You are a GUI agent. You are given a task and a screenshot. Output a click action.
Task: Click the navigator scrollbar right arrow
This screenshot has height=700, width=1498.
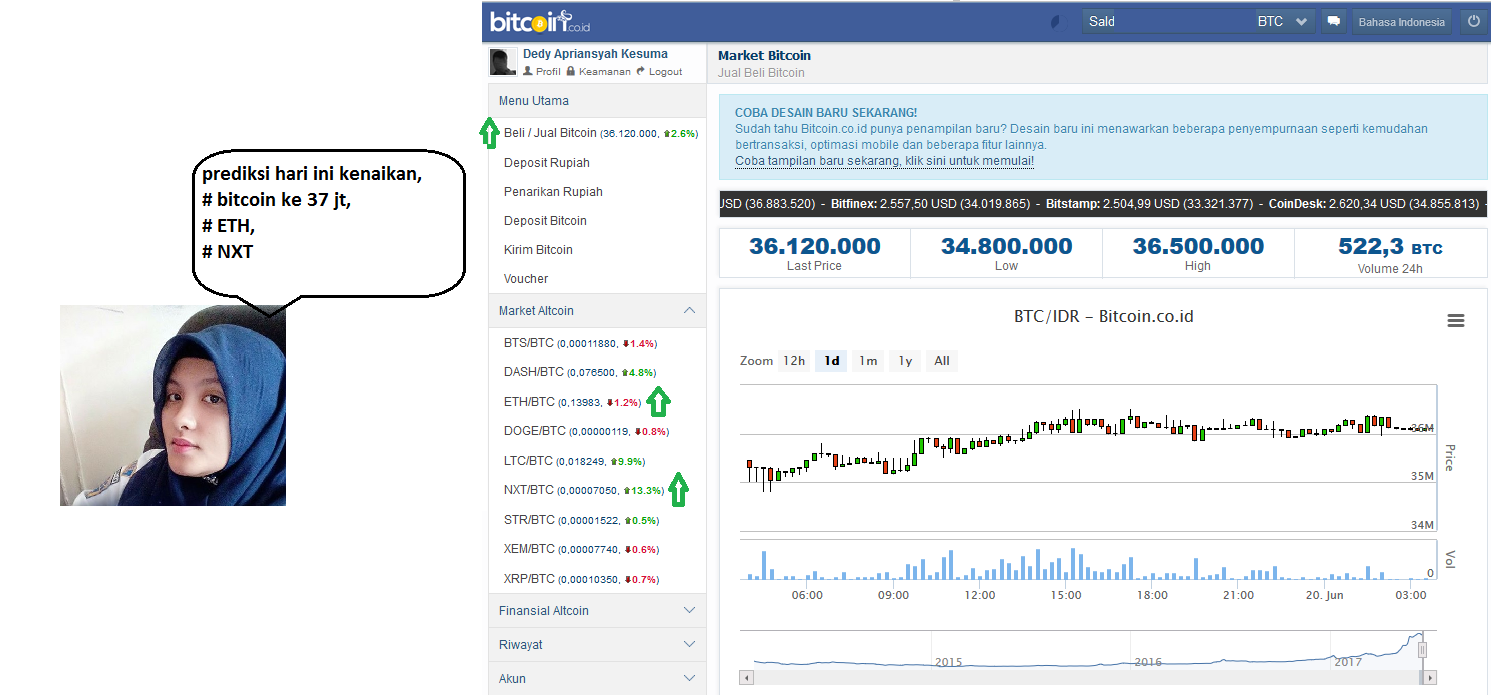tap(1429, 677)
